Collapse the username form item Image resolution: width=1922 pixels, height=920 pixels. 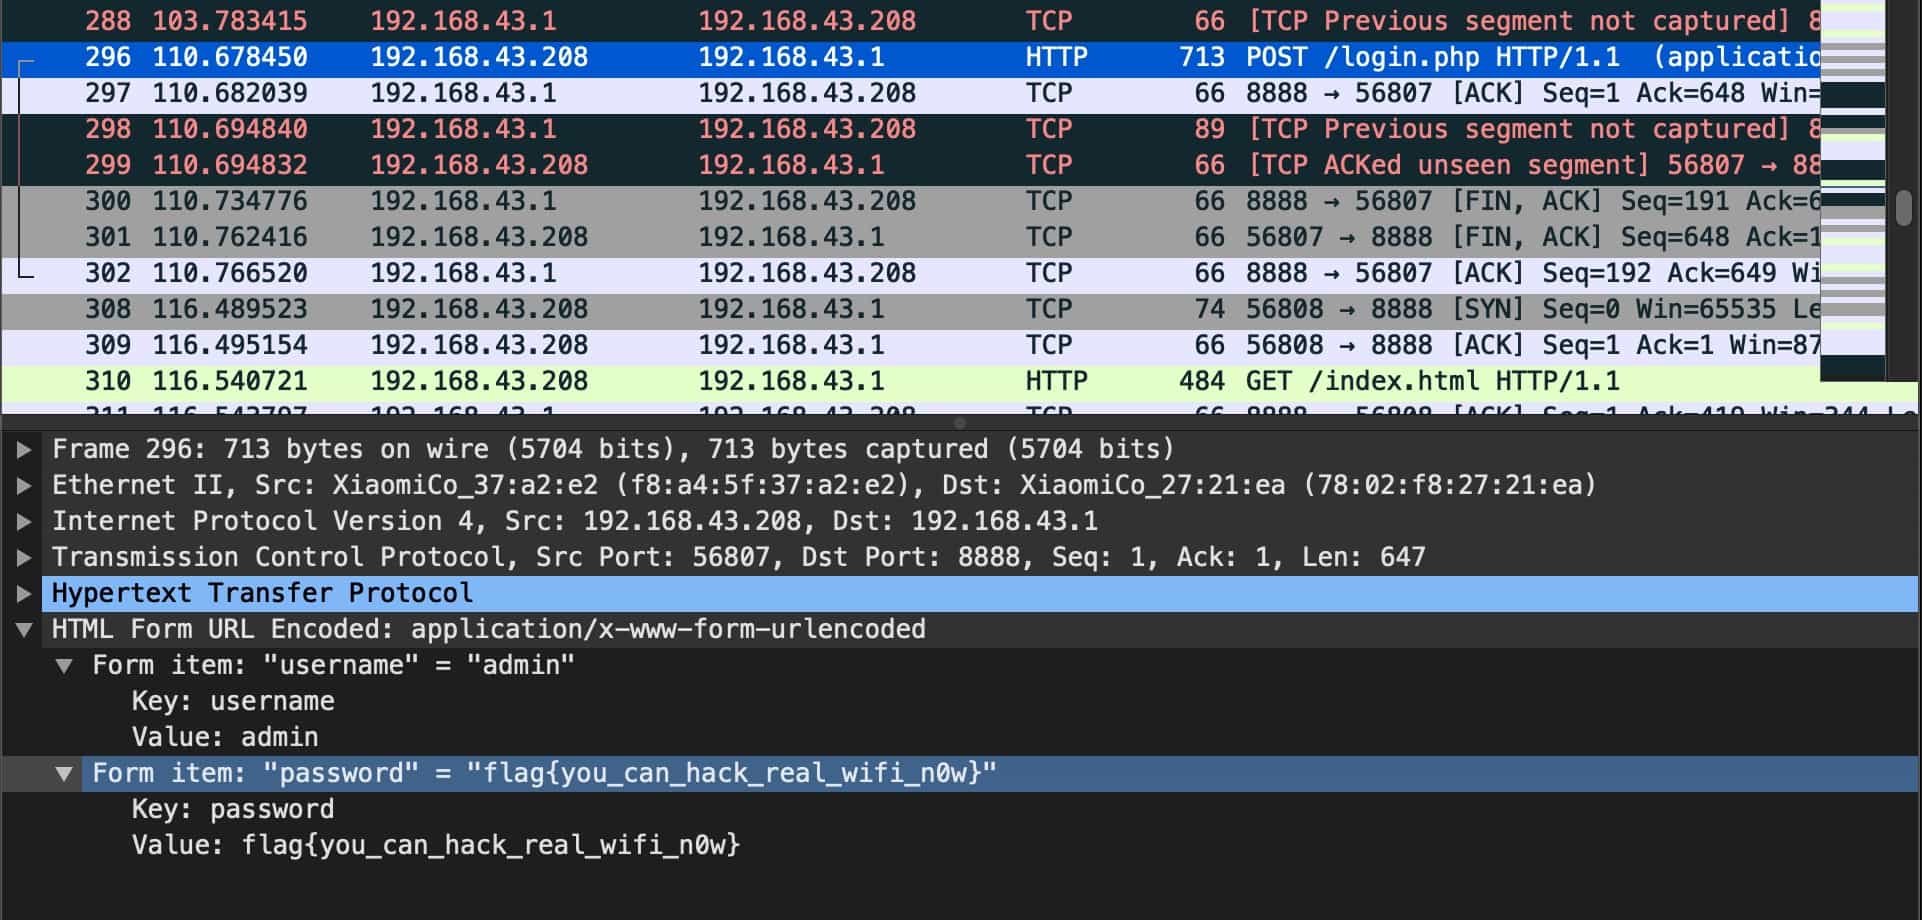[x=64, y=665]
